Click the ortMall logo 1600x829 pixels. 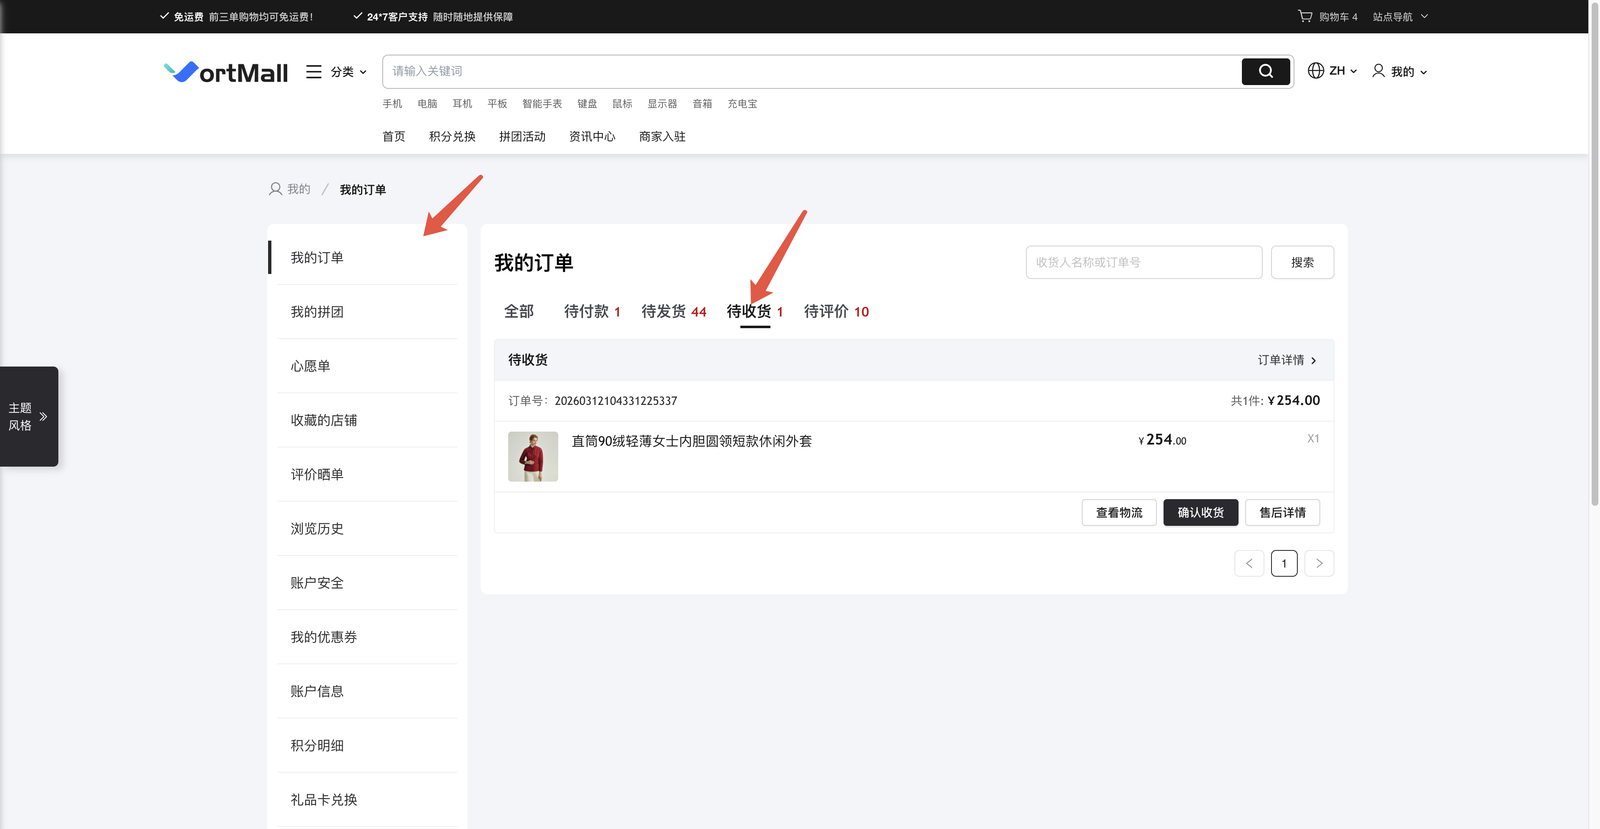click(226, 72)
